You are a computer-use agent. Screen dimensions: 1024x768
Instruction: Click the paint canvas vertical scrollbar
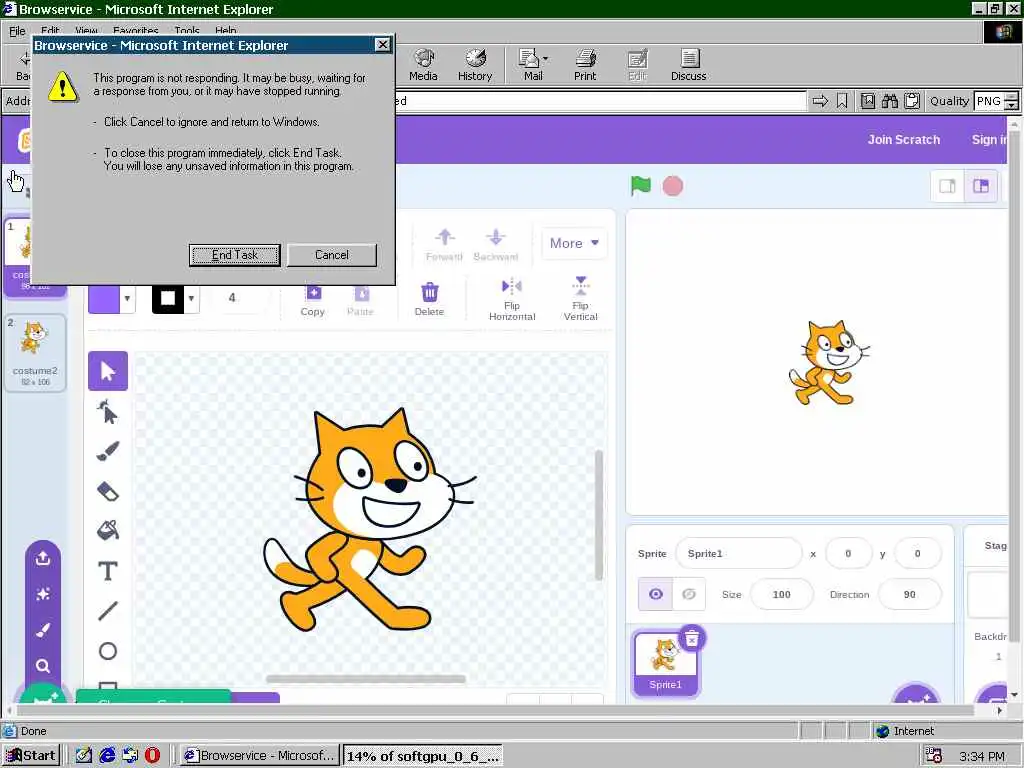pos(599,515)
